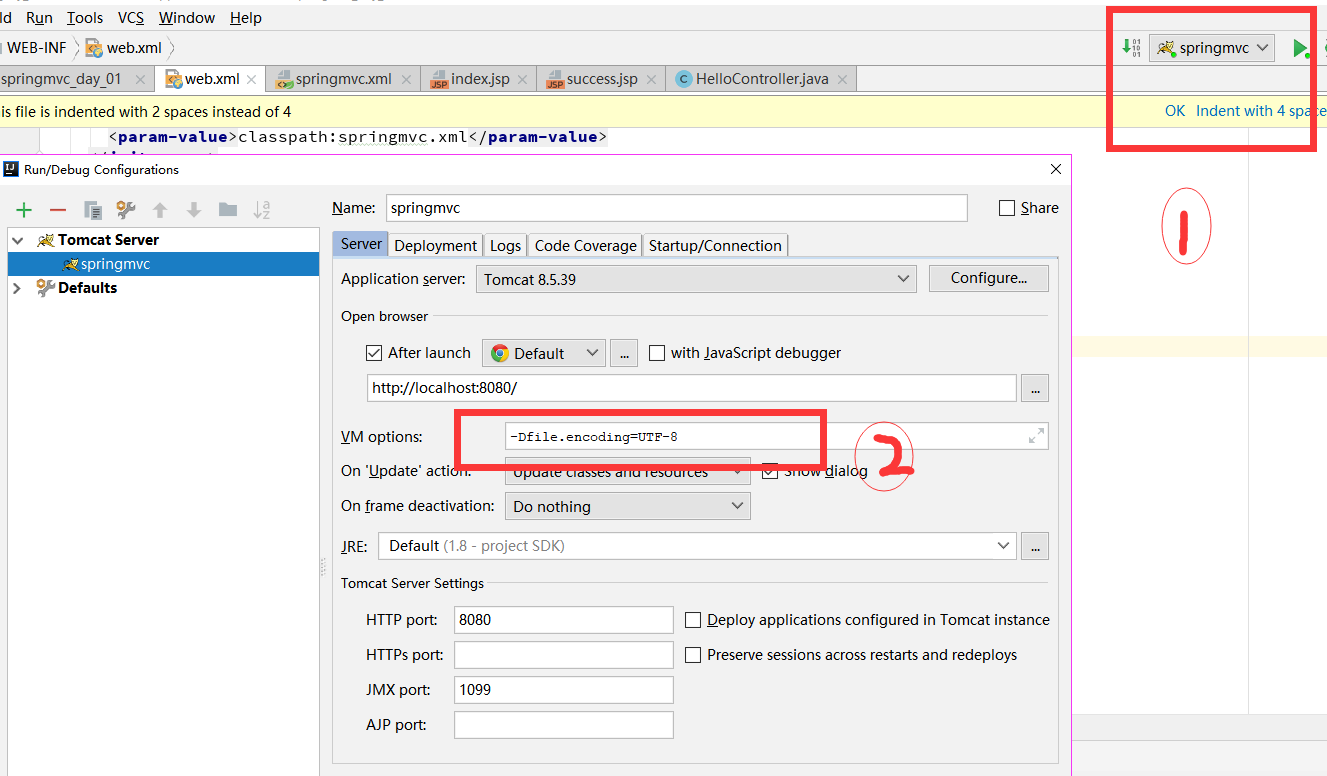Open the Default browser dropdown
Image resolution: width=1327 pixels, height=776 pixels.
click(x=544, y=353)
